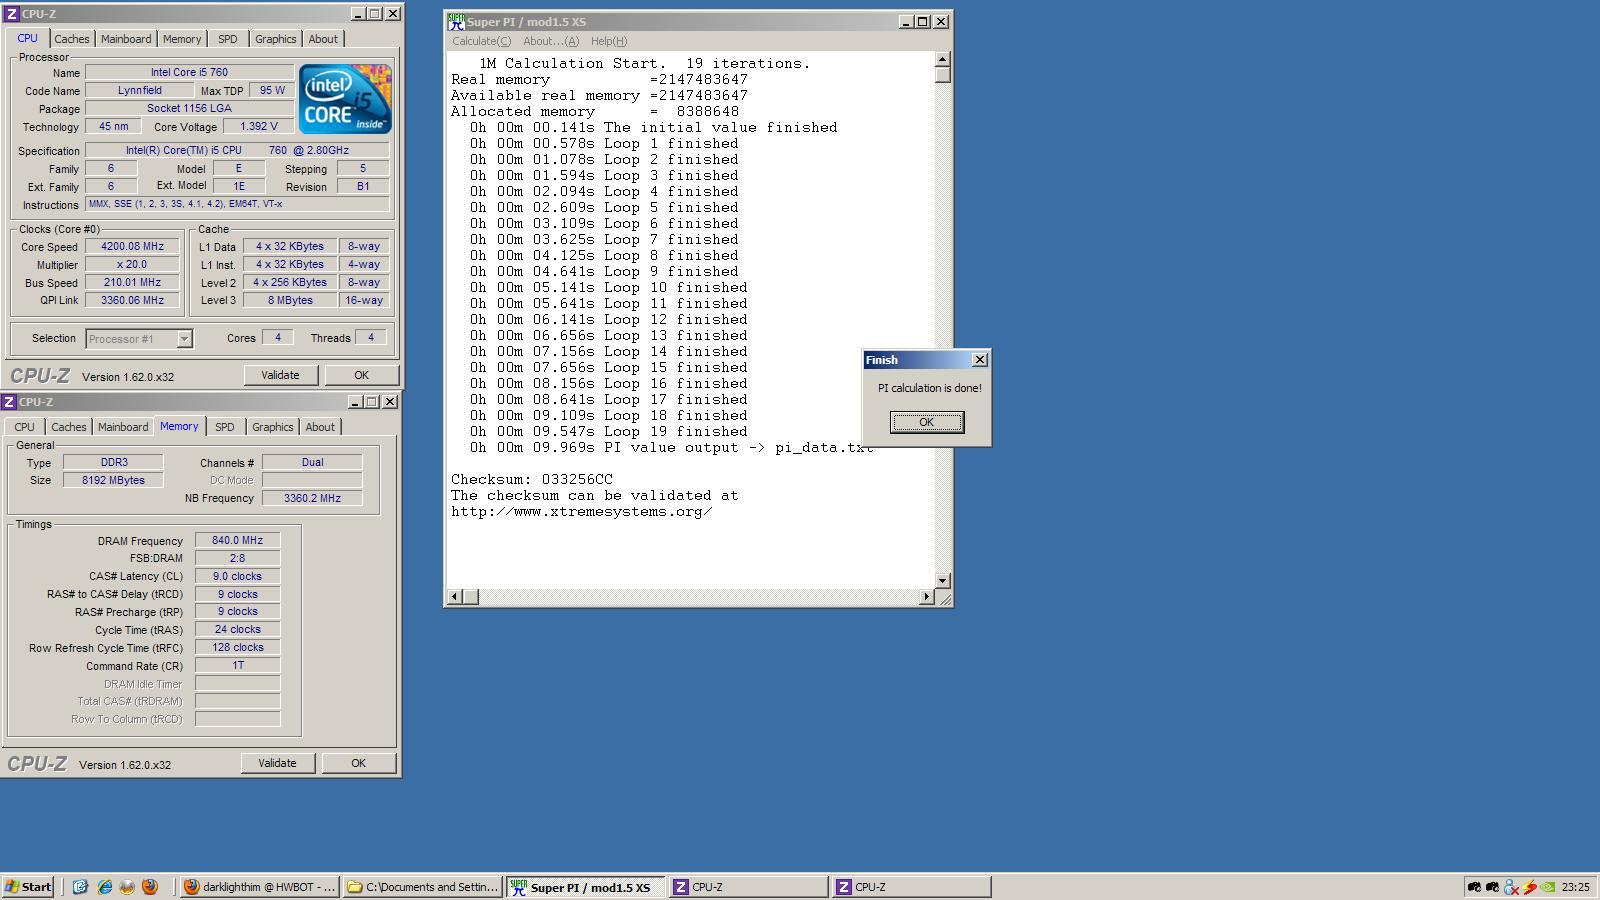
Task: Click the http://www.xtremesystems.org/ text
Action: coord(581,512)
